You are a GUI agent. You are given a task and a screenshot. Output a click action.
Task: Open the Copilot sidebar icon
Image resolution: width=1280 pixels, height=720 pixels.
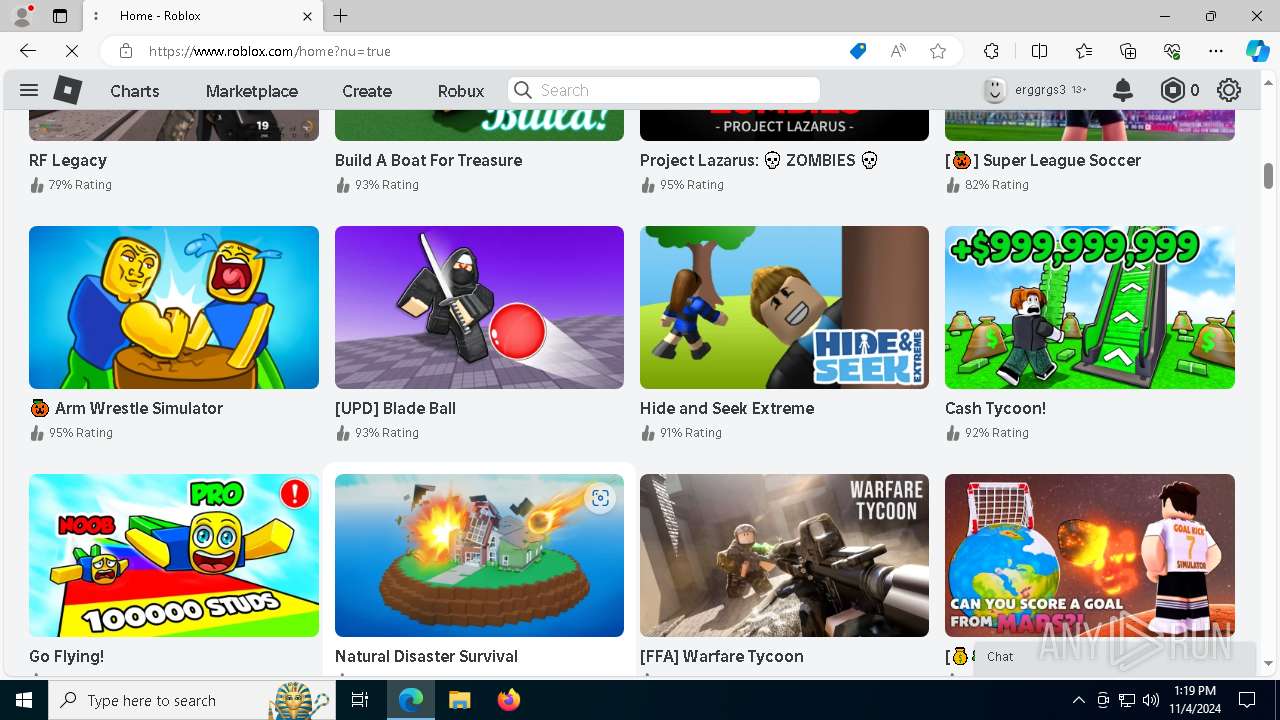(x=1257, y=51)
